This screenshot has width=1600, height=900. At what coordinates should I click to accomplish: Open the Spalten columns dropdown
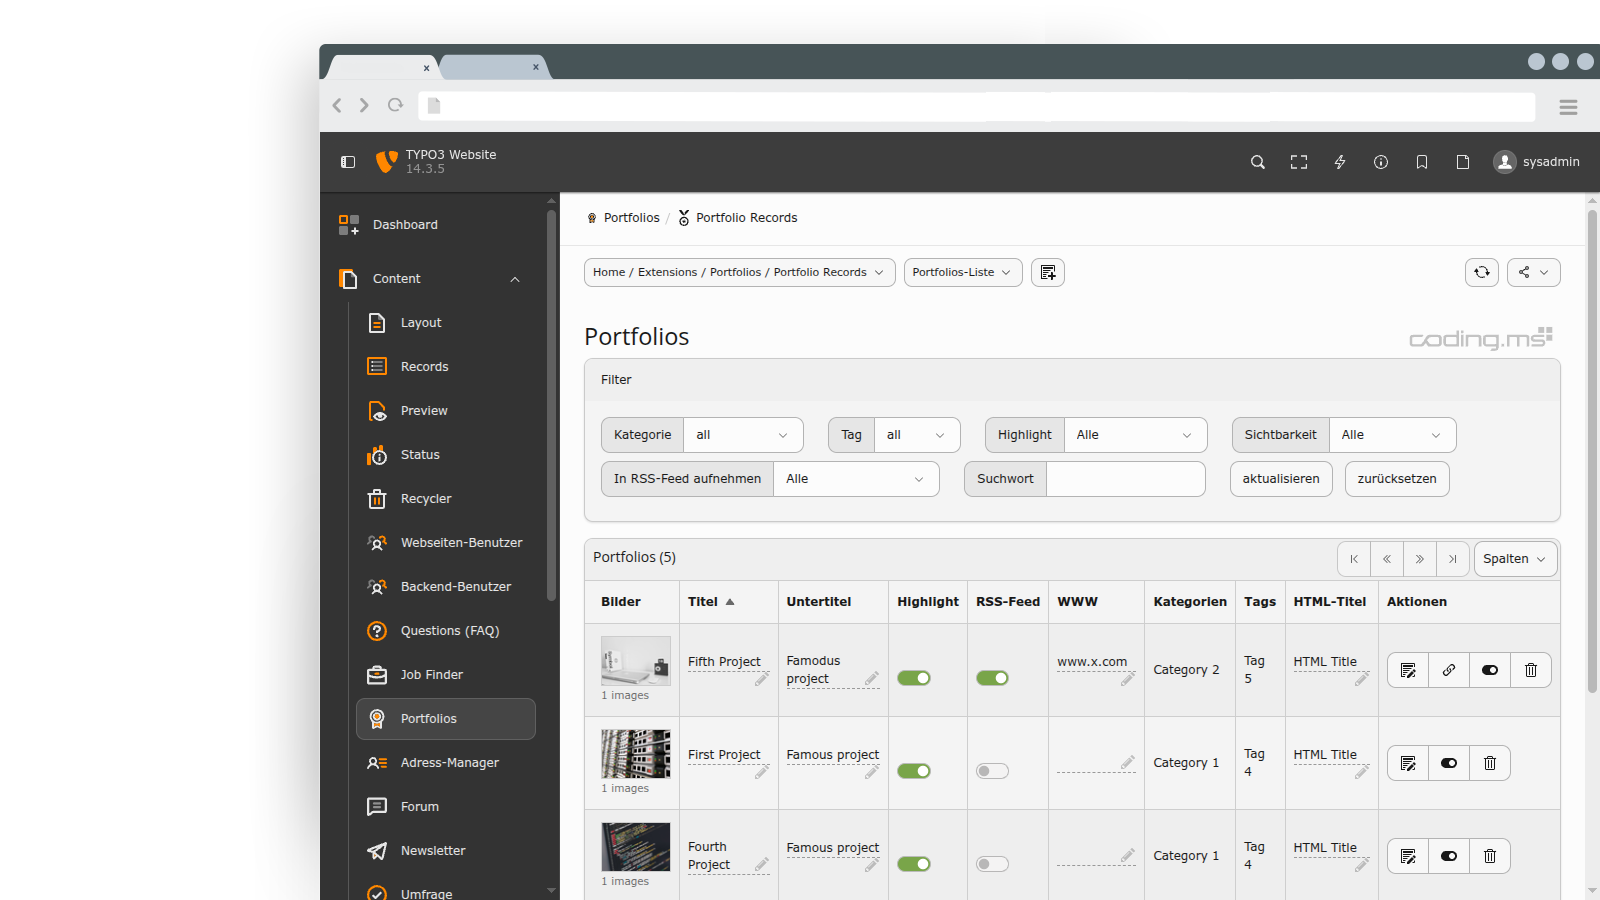point(1515,559)
